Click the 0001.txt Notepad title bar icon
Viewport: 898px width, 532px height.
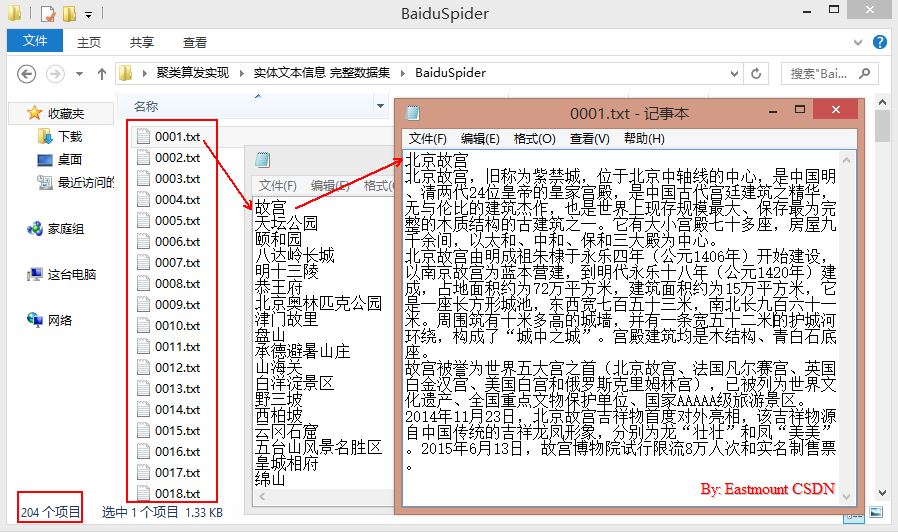(x=413, y=113)
